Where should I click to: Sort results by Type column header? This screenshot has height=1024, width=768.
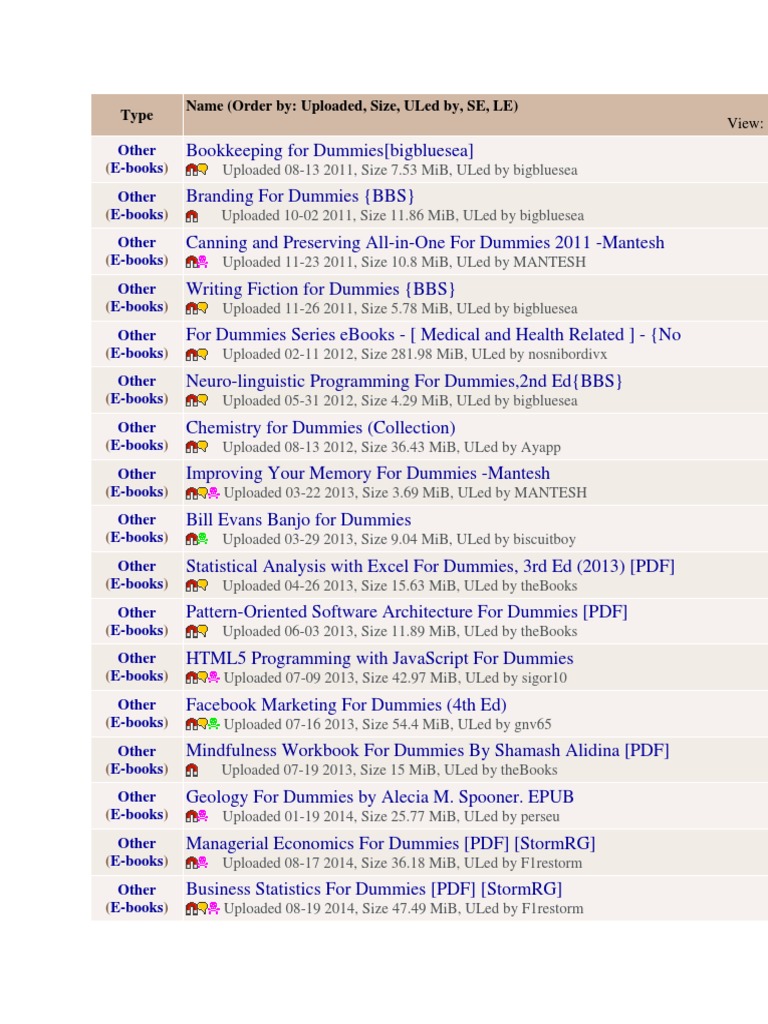[136, 115]
